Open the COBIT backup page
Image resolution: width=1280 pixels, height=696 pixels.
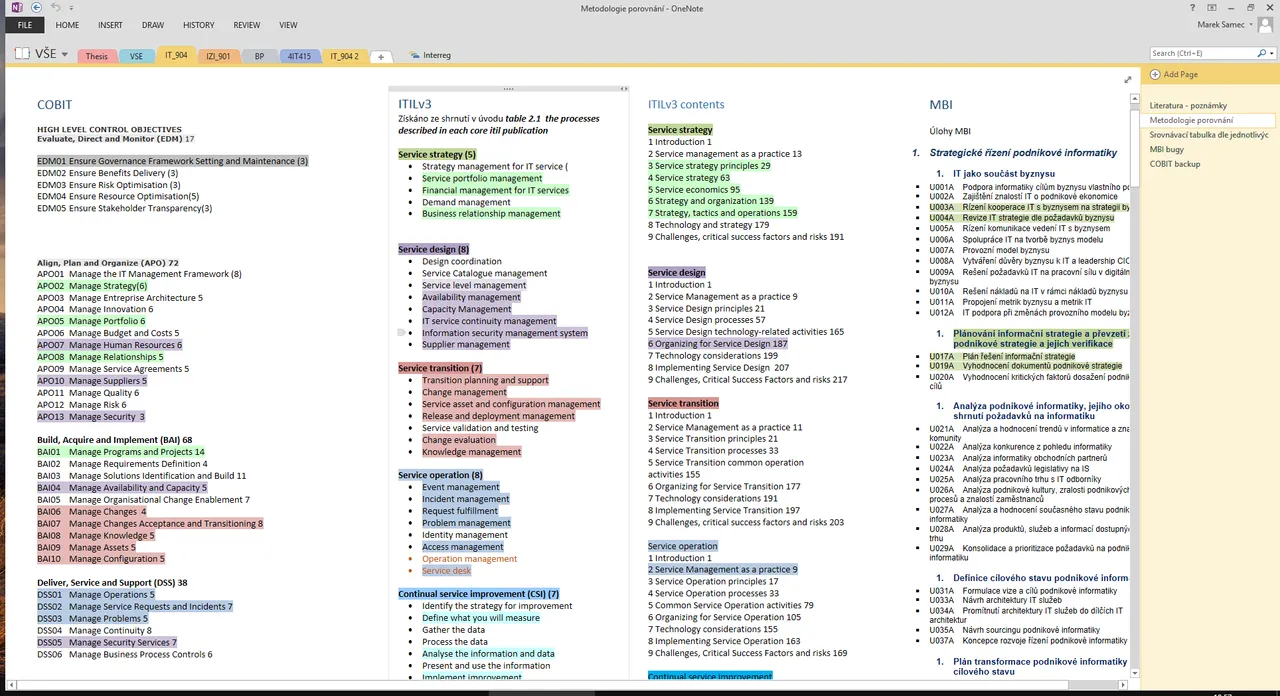coord(1175,163)
